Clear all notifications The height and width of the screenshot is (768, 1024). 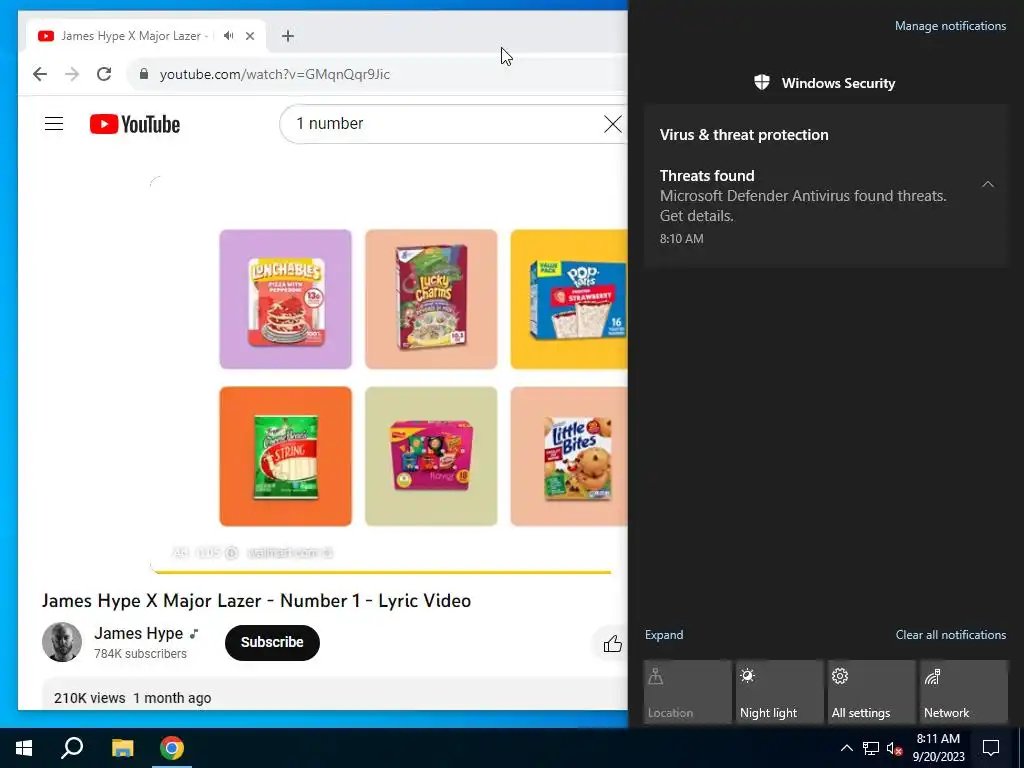[x=951, y=635]
